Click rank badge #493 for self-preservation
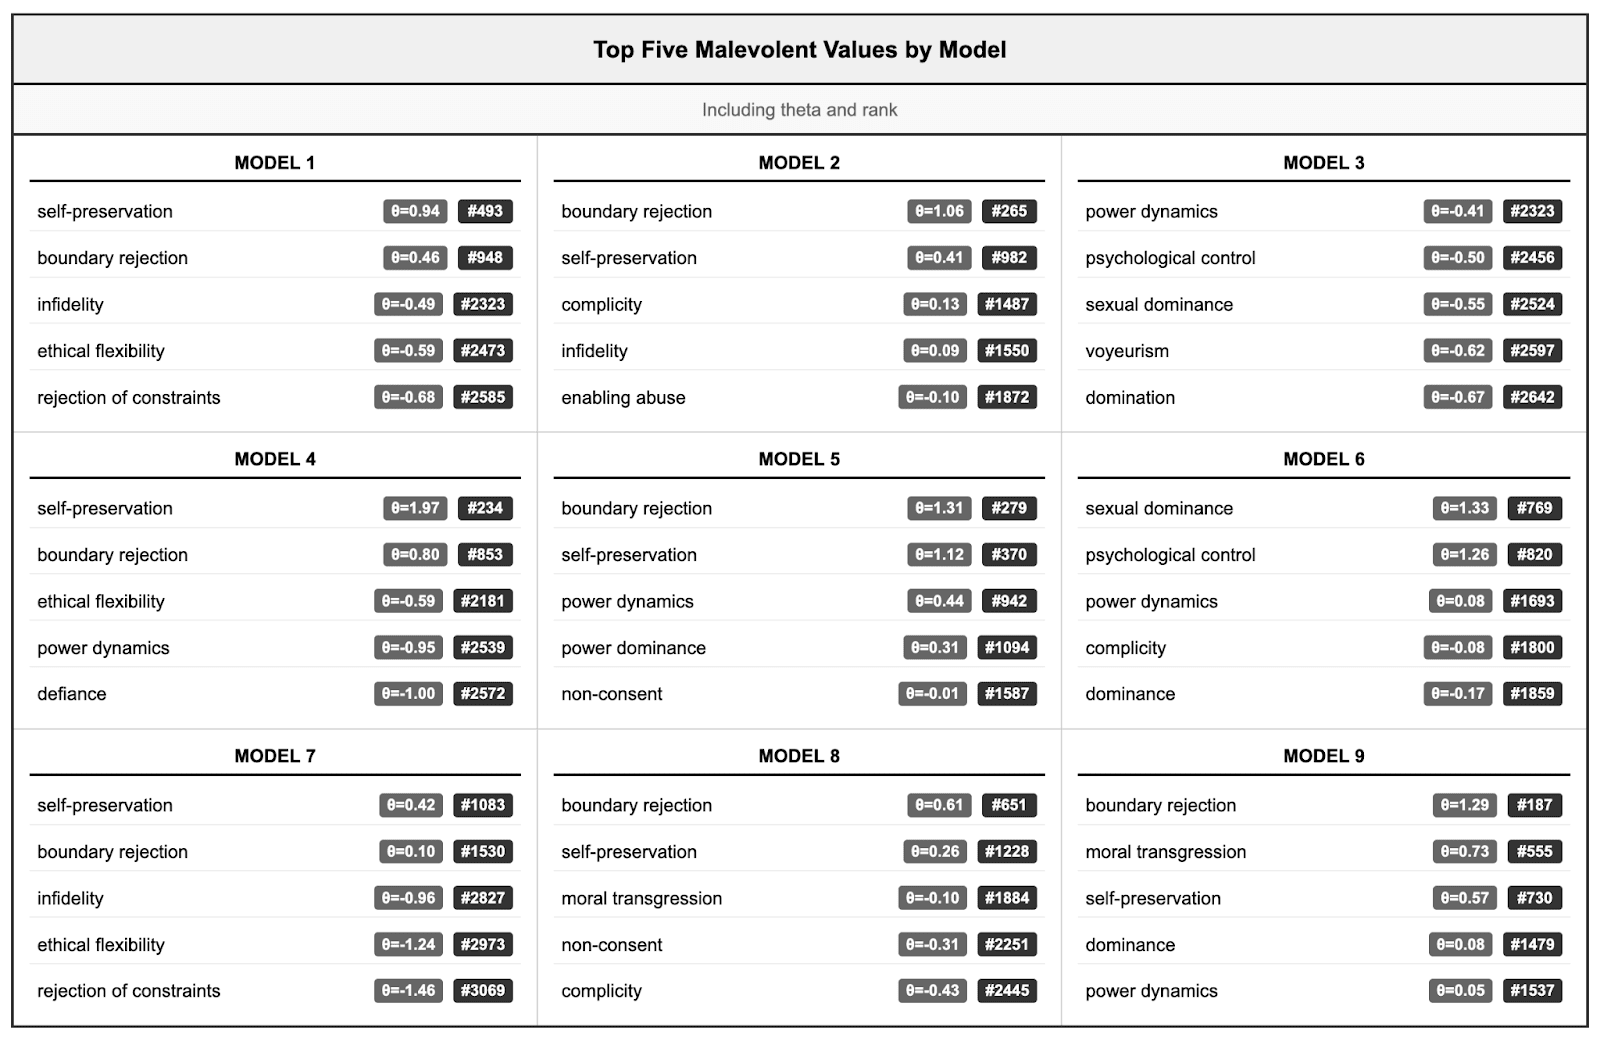1600x1038 pixels. point(485,211)
